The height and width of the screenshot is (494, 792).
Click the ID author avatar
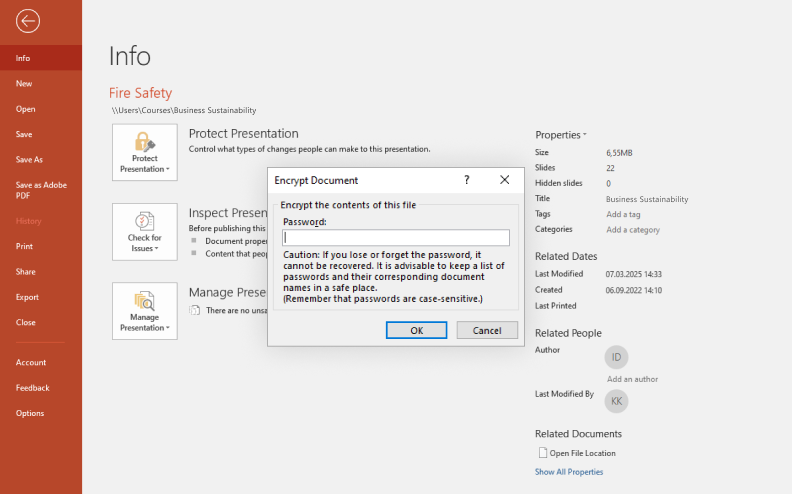pyautogui.click(x=616, y=357)
